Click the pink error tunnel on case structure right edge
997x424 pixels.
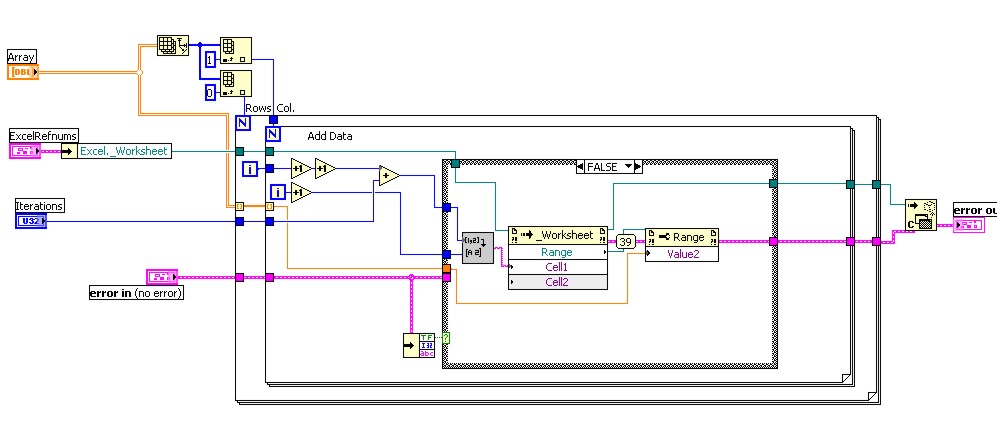point(773,242)
